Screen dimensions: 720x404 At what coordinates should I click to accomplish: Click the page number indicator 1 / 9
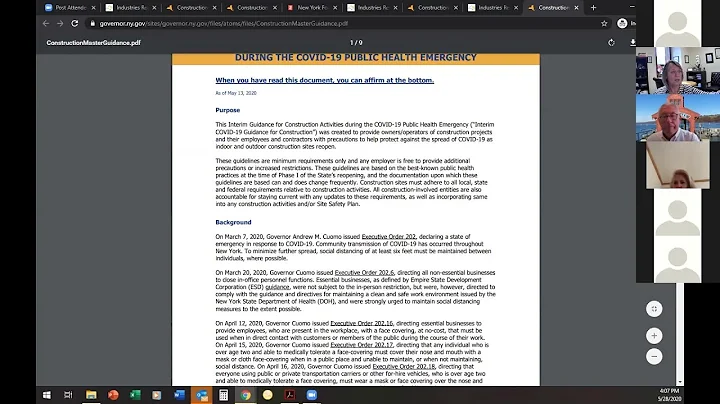356,43
